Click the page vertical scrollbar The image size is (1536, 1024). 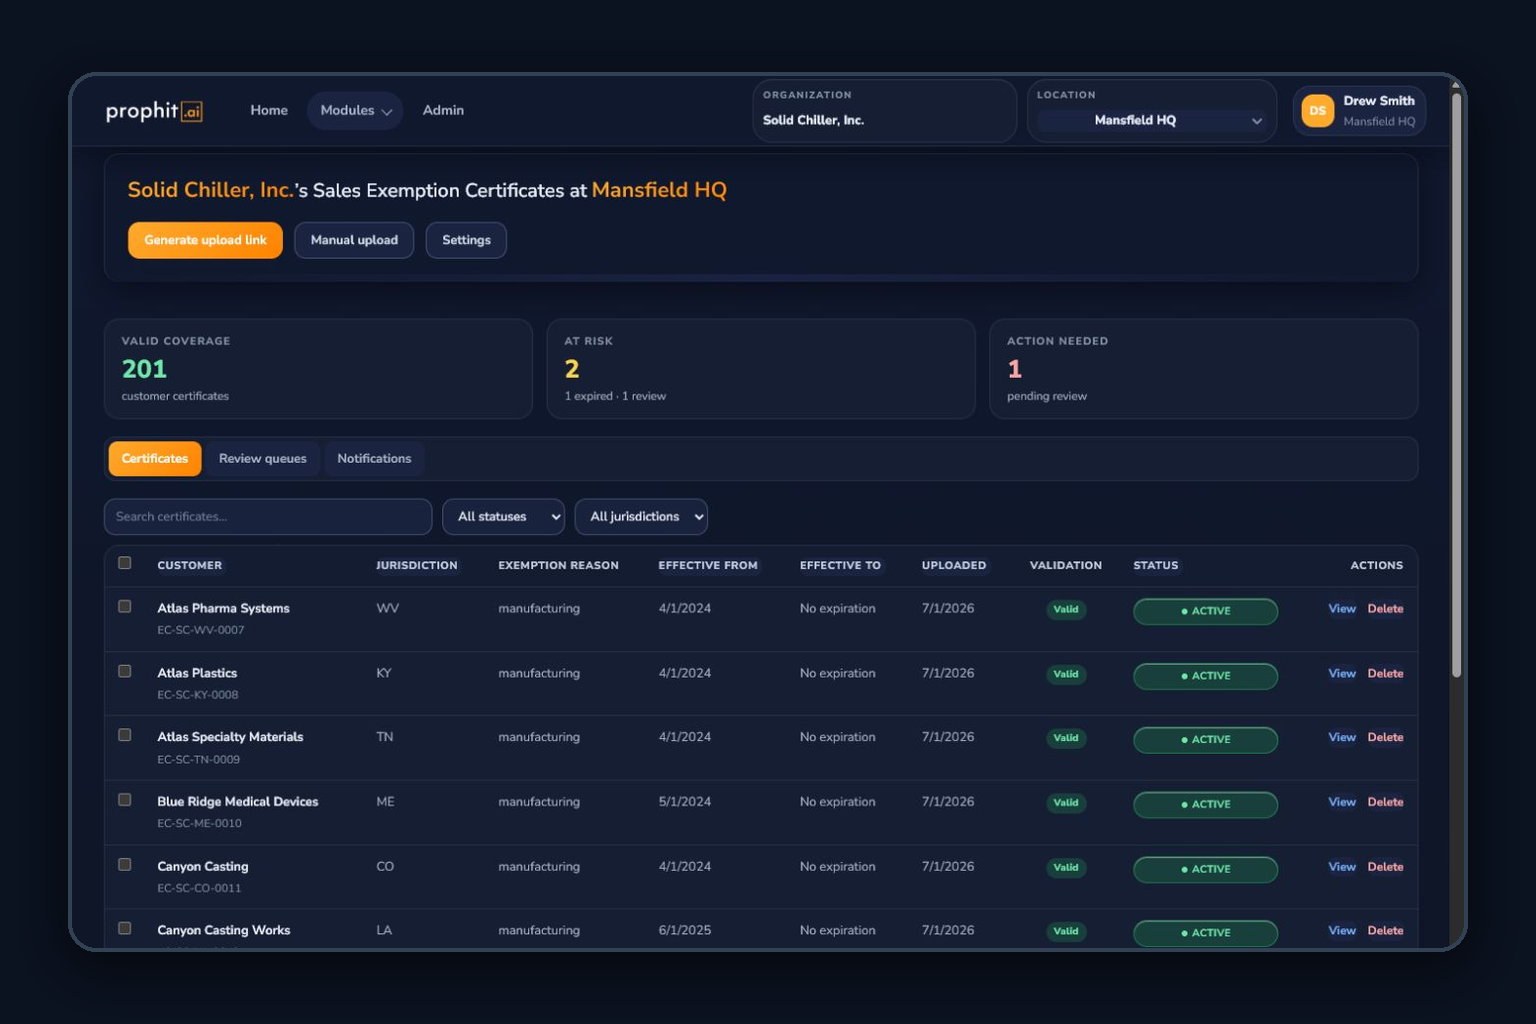[x=1456, y=385]
